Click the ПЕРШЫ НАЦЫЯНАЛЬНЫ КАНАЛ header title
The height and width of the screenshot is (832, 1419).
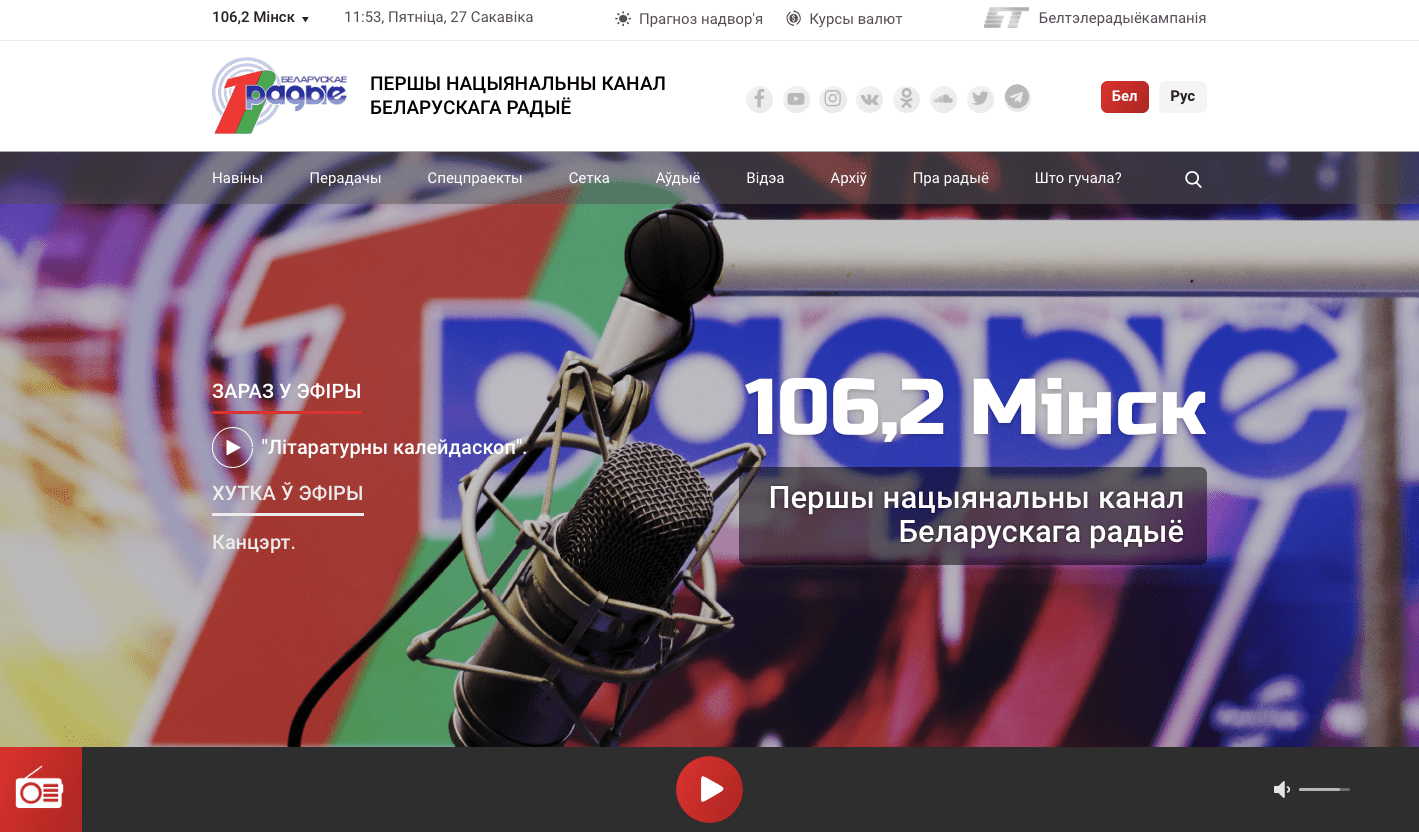coord(518,95)
